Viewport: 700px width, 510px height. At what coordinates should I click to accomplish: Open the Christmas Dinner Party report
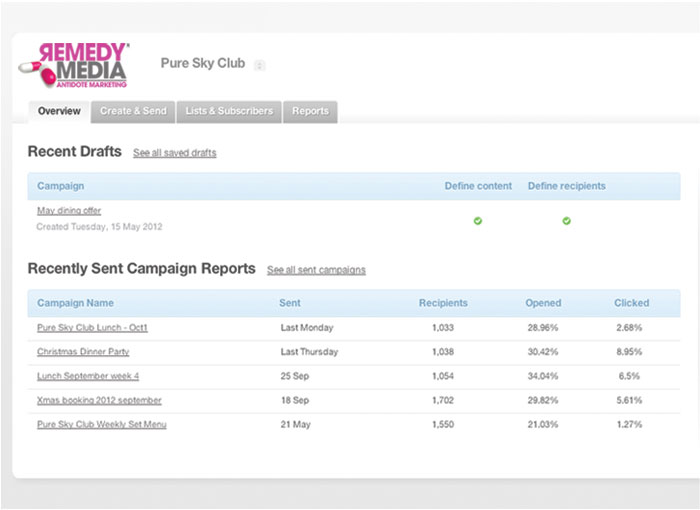83,352
